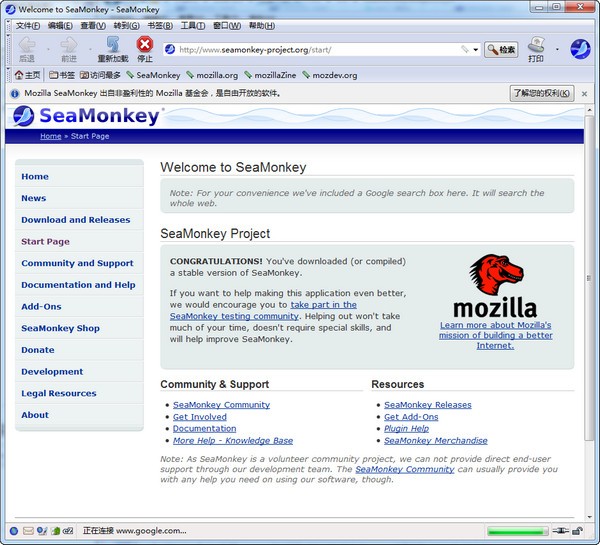Go to the home page via 主页 icon
Screen dimensions: 600x545
pos(27,75)
